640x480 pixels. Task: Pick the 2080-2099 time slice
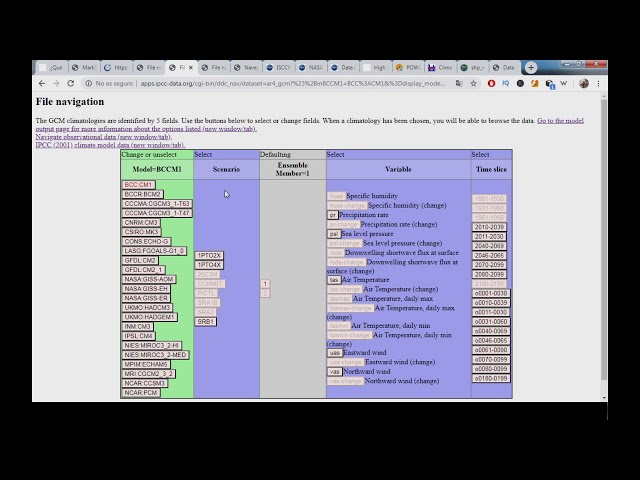click(489, 274)
